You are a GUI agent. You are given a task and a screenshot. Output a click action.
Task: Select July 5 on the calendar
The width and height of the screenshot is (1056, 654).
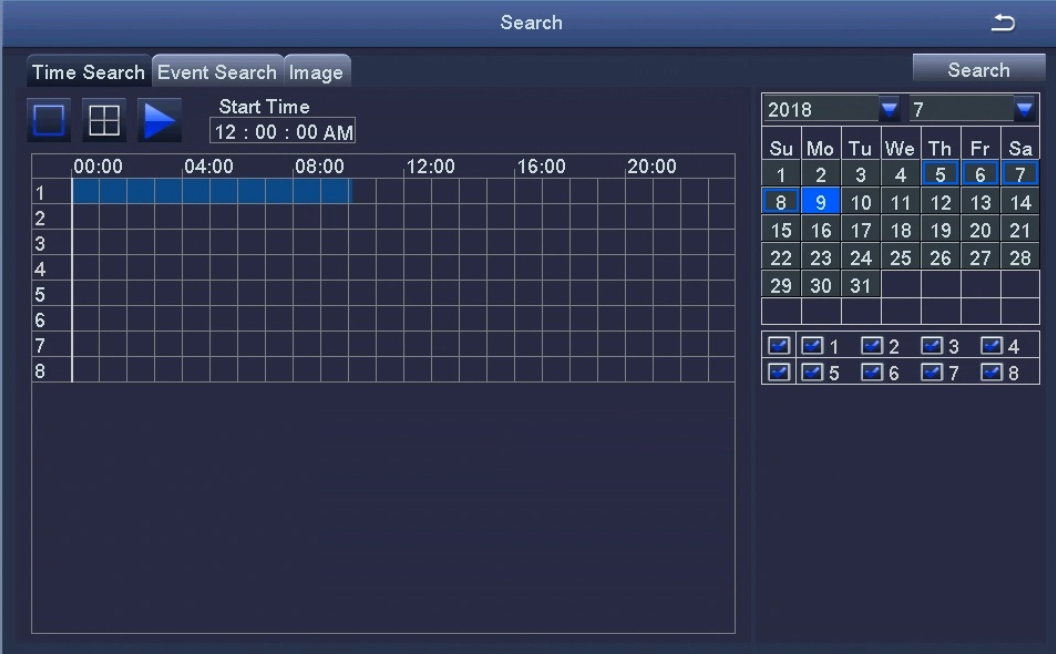(940, 174)
